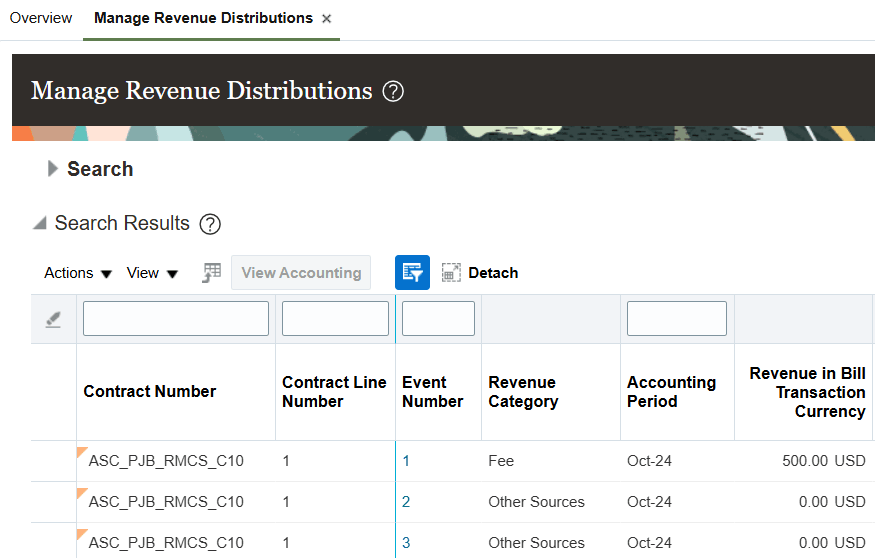Switch to the Overview tab
The width and height of the screenshot is (875, 558).
point(41,18)
